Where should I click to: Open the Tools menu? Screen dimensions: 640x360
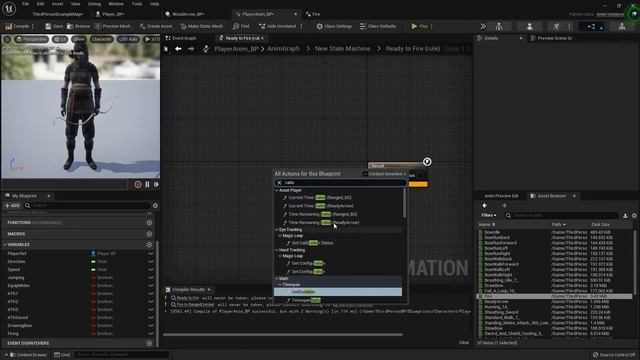(x=137, y=4)
